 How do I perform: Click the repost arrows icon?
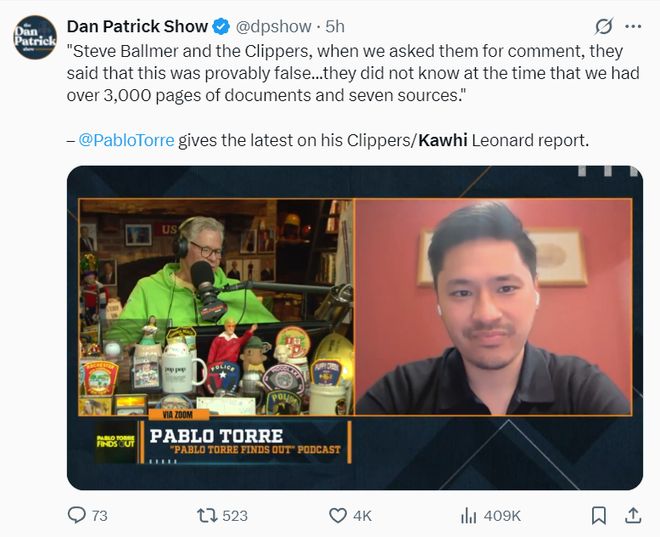point(207,515)
